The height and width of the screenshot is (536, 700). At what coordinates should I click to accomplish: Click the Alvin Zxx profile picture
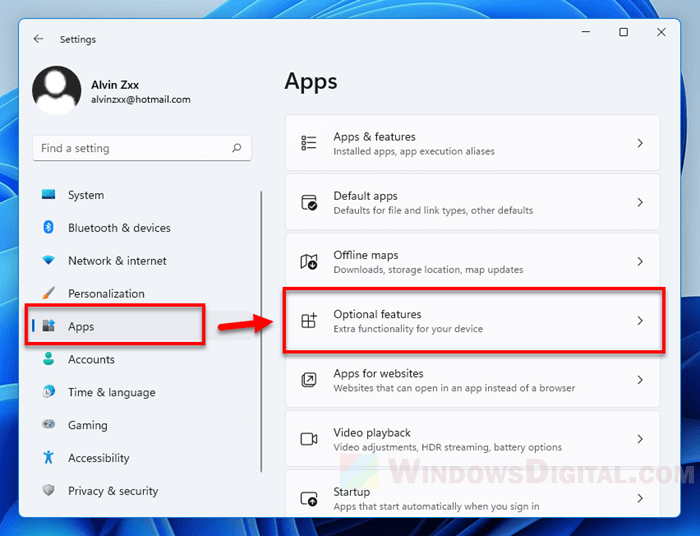[x=56, y=91]
